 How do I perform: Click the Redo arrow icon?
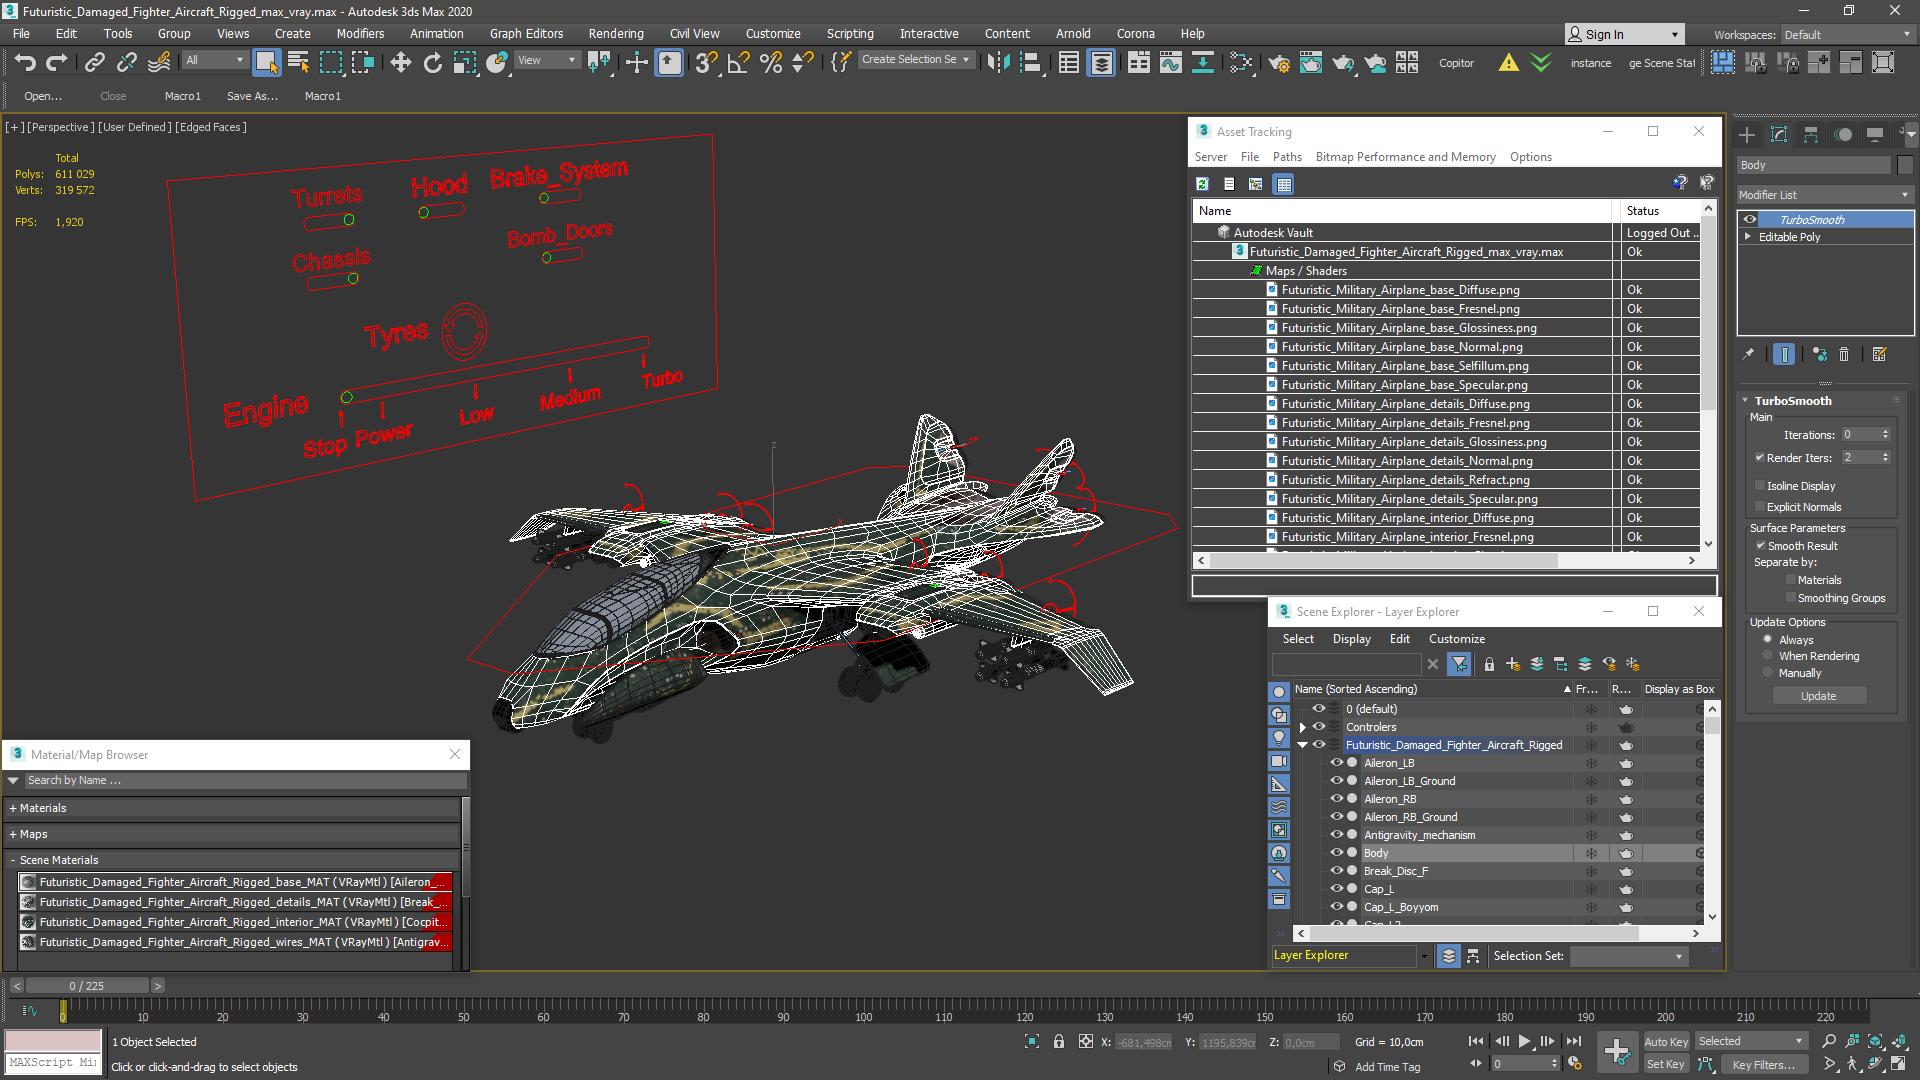click(57, 62)
